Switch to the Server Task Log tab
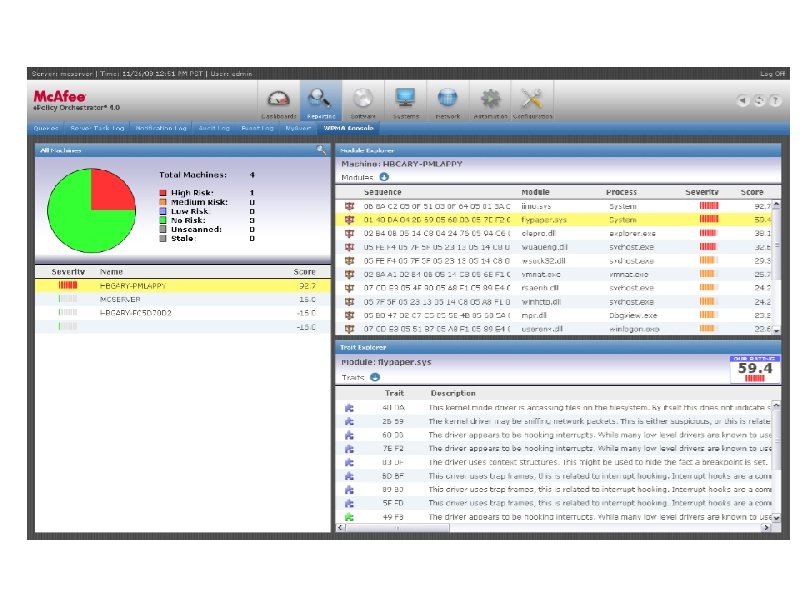Image resolution: width=800 pixels, height=600 pixels. click(x=97, y=128)
